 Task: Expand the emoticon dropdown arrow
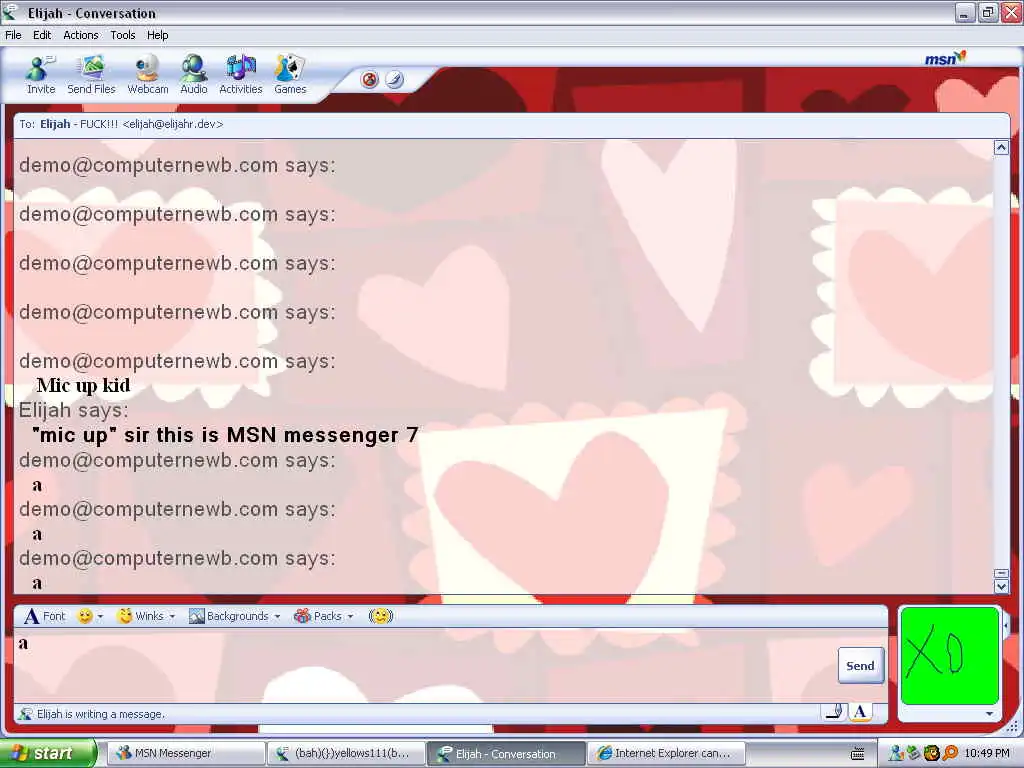pos(100,616)
